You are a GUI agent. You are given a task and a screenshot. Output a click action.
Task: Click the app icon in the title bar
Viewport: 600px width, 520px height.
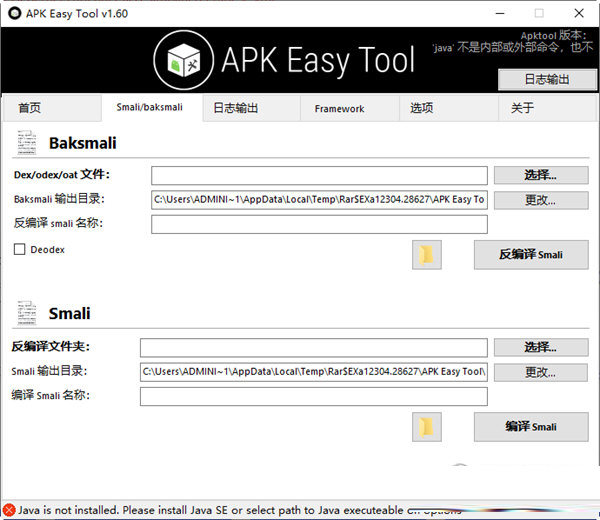15,13
